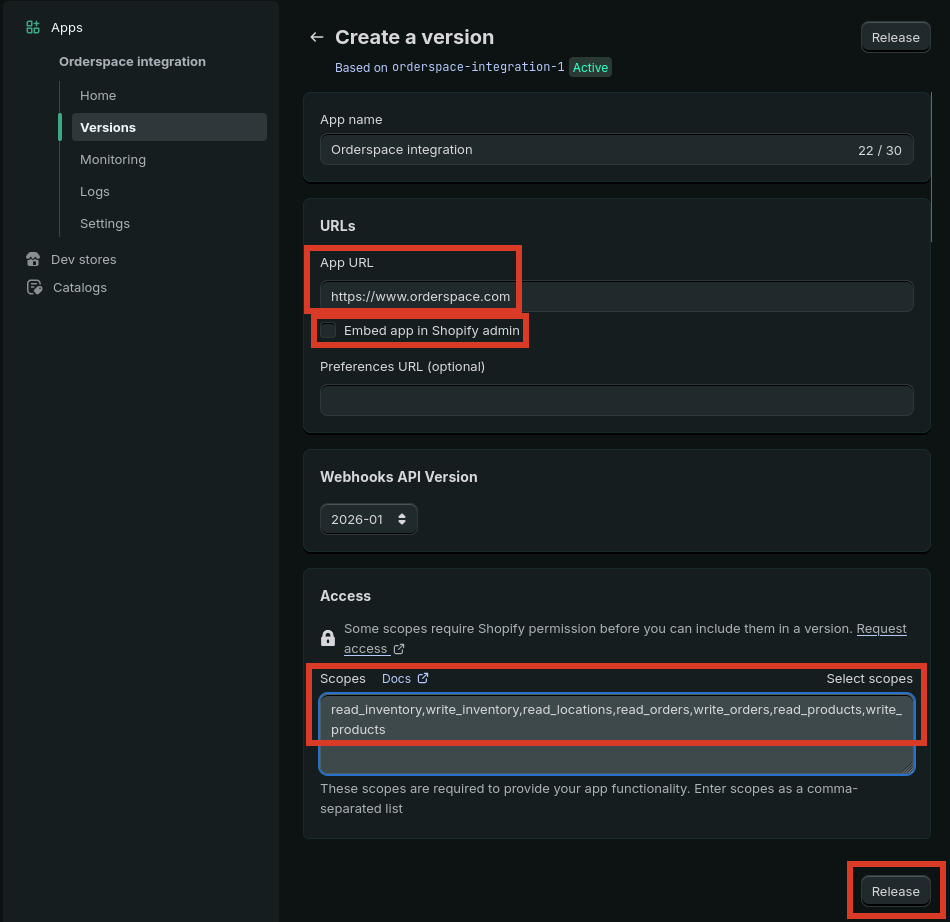Open the Webhooks API Version 2026-01 dropdown
Image resolution: width=950 pixels, height=922 pixels.
tap(368, 519)
